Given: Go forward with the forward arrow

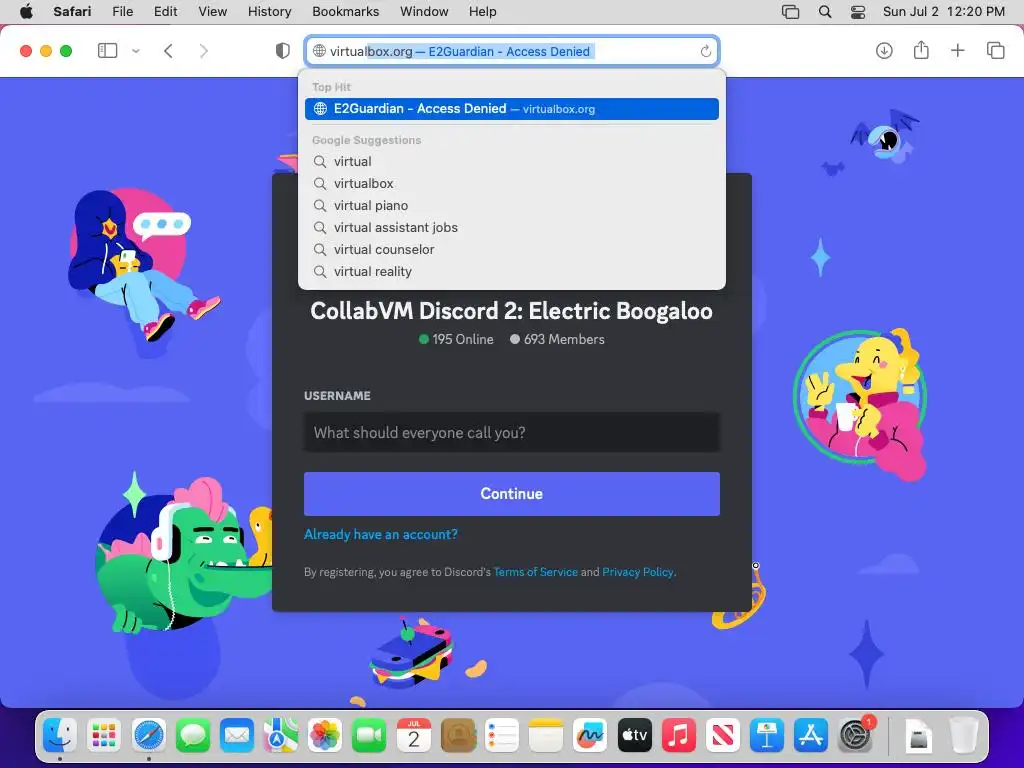Looking at the screenshot, I should click(204, 51).
